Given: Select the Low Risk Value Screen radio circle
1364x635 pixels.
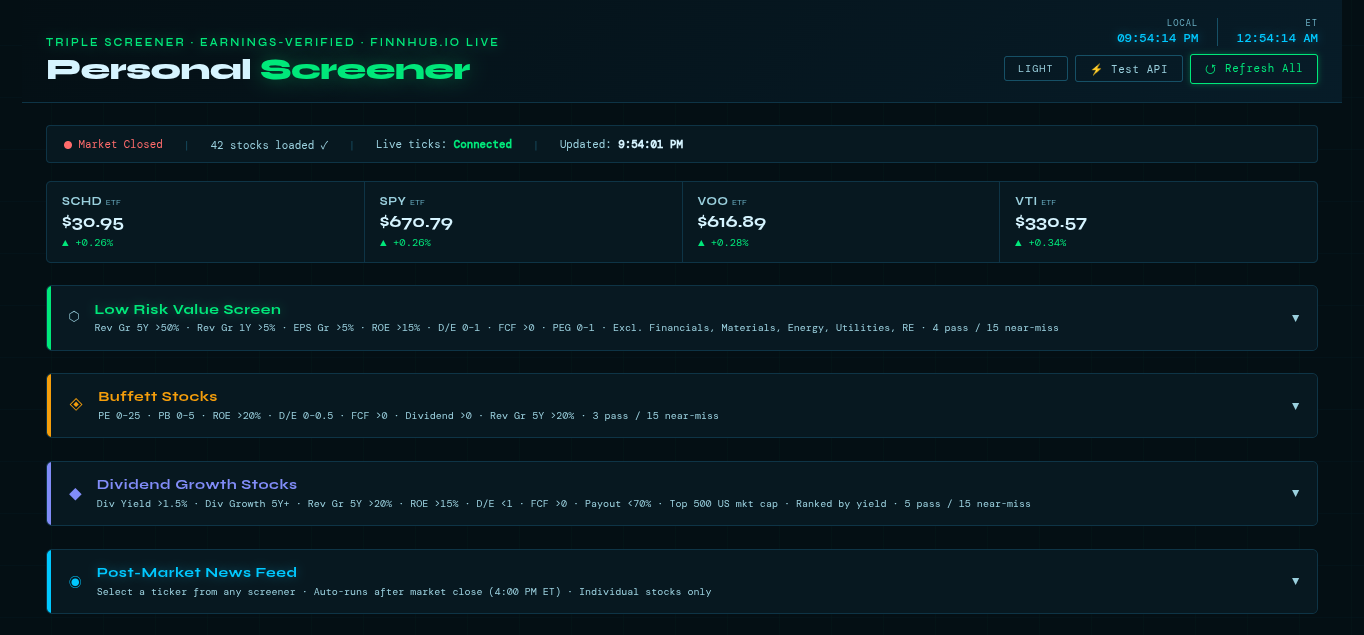Looking at the screenshot, I should [74, 317].
